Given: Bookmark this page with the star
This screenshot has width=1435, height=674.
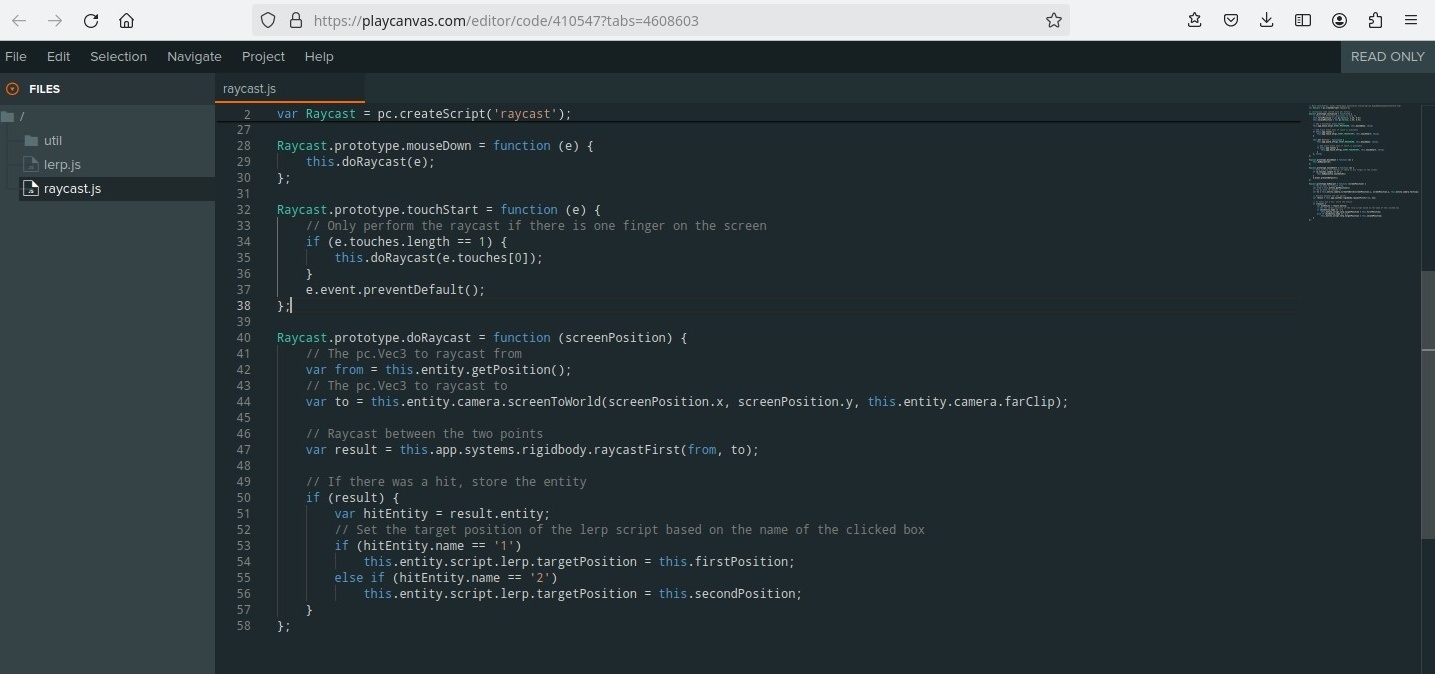Looking at the screenshot, I should coord(1053,20).
